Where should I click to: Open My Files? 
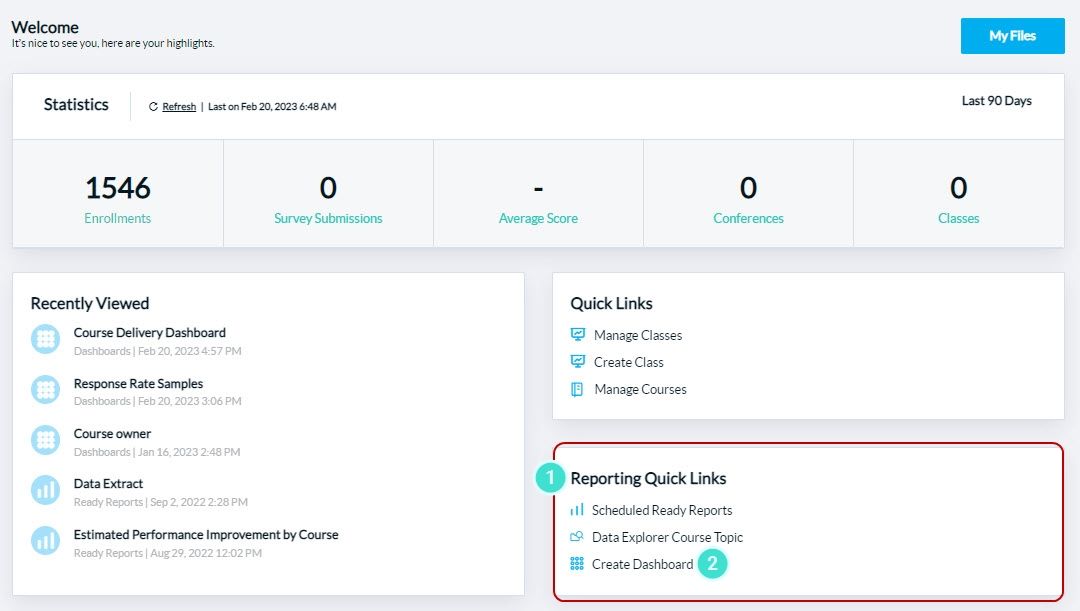[1012, 35]
